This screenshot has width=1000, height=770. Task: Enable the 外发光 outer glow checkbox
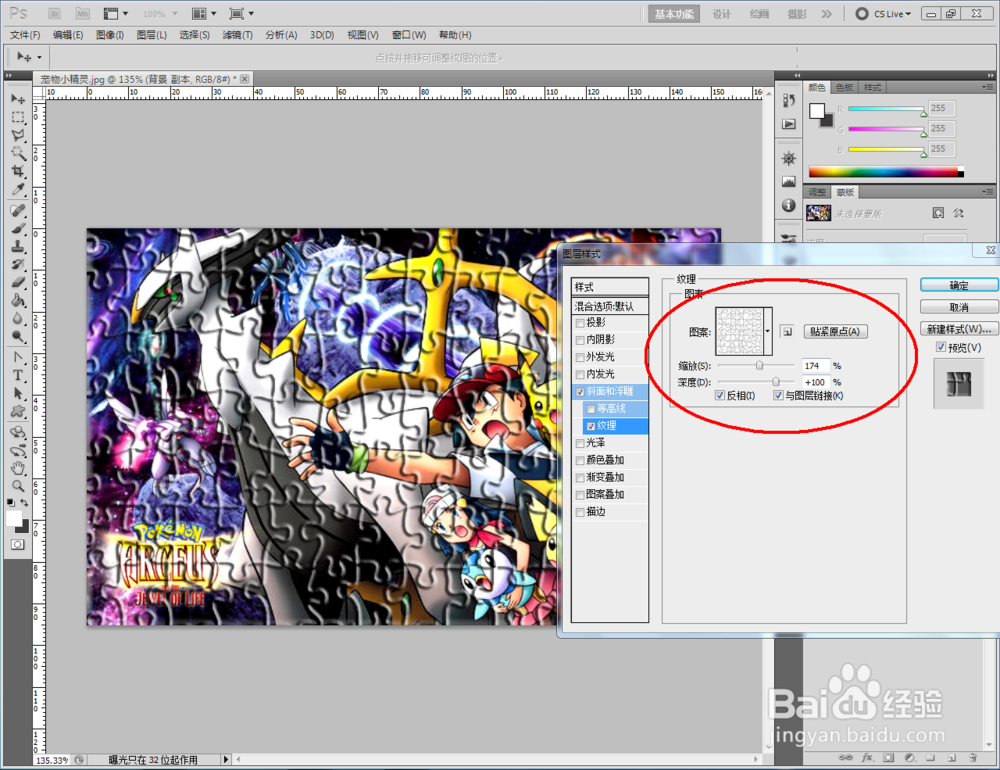tap(580, 357)
